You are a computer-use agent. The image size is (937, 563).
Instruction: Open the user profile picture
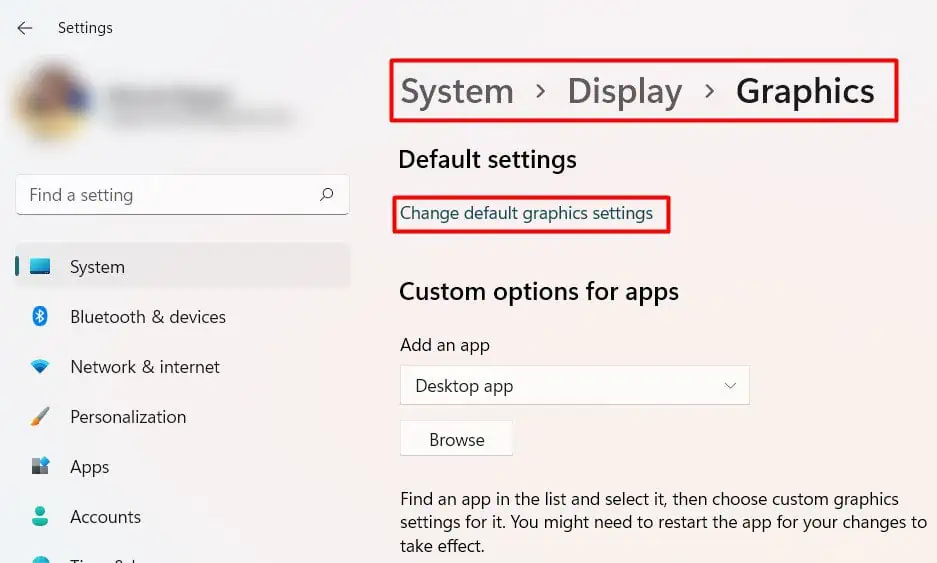[x=53, y=102]
